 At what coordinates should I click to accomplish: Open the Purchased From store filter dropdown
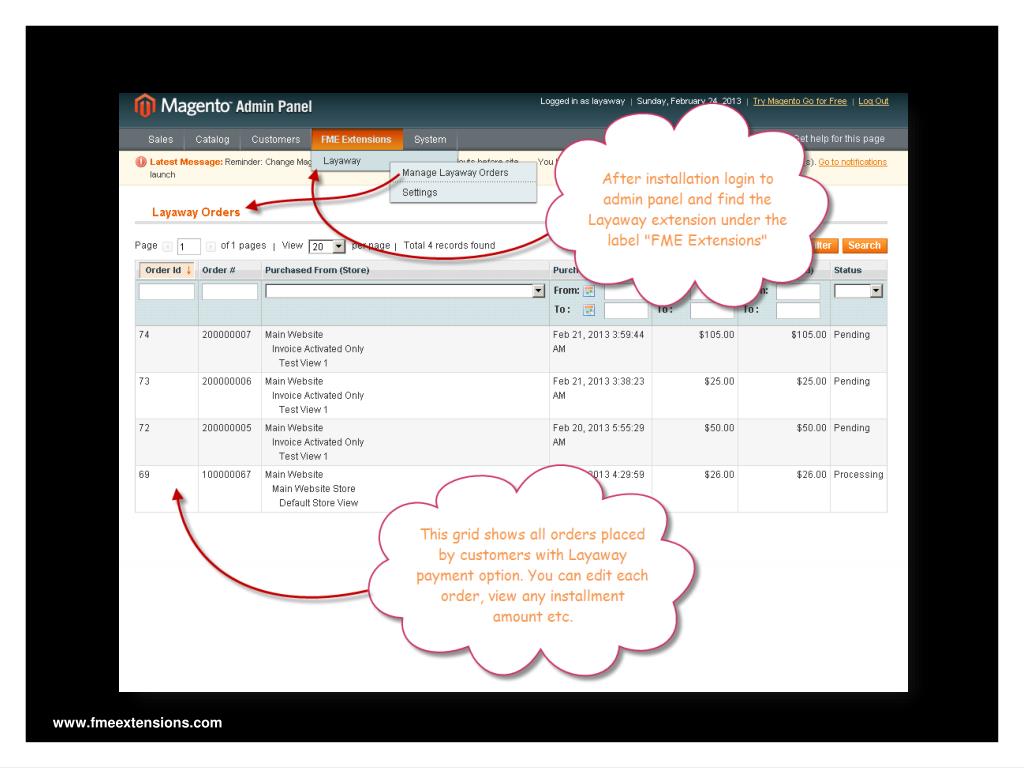coord(405,291)
